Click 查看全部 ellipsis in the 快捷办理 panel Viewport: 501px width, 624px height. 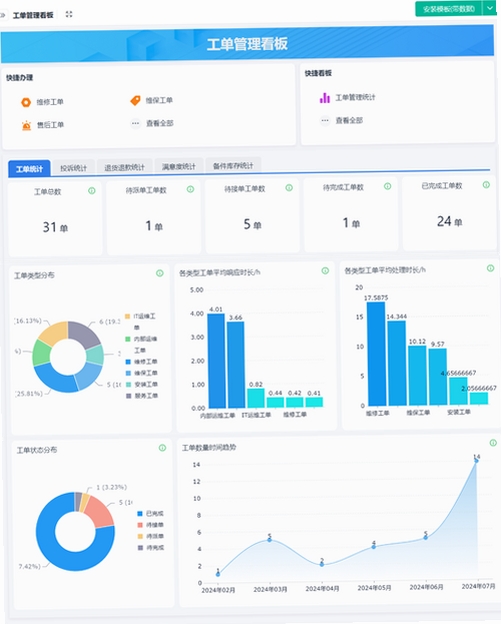(x=135, y=123)
